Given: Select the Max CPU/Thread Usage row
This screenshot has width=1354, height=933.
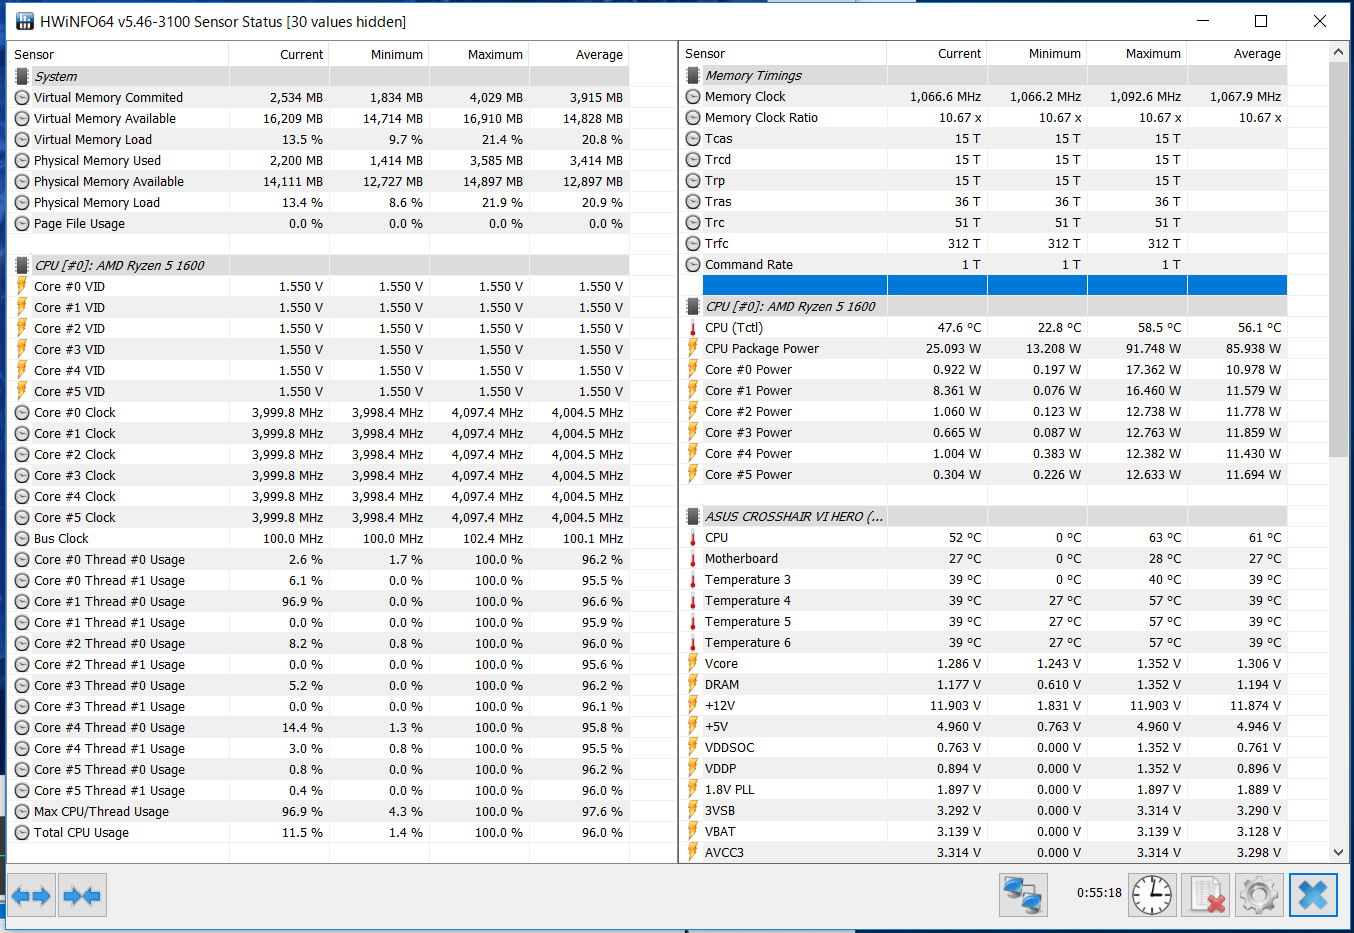Looking at the screenshot, I should coord(319,811).
